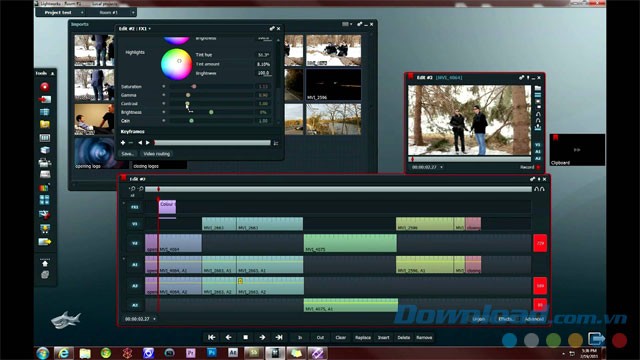Toggle keyframing for the Saturation parameter
The width and height of the screenshot is (640, 360).
tap(164, 87)
